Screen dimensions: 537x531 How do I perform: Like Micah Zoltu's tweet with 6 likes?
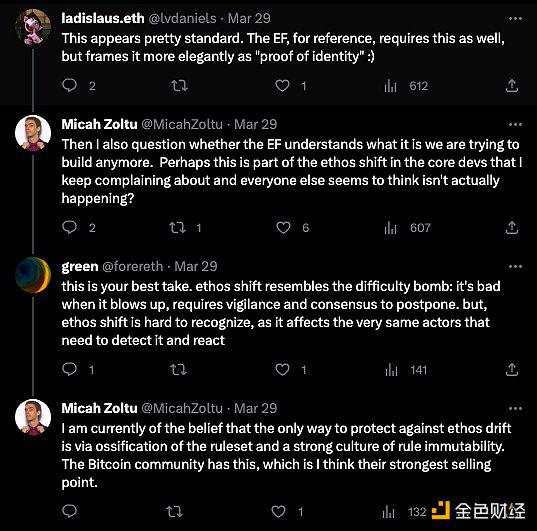click(283, 227)
